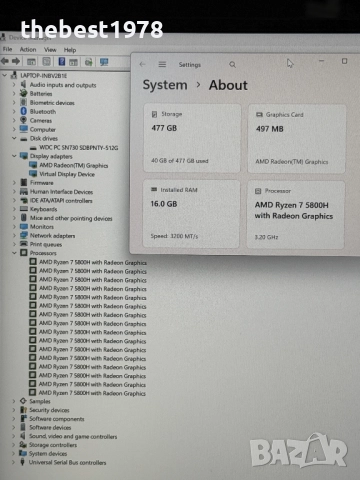The image size is (360, 480).
Task: Select the Cameras category icon
Action: (x=23, y=120)
